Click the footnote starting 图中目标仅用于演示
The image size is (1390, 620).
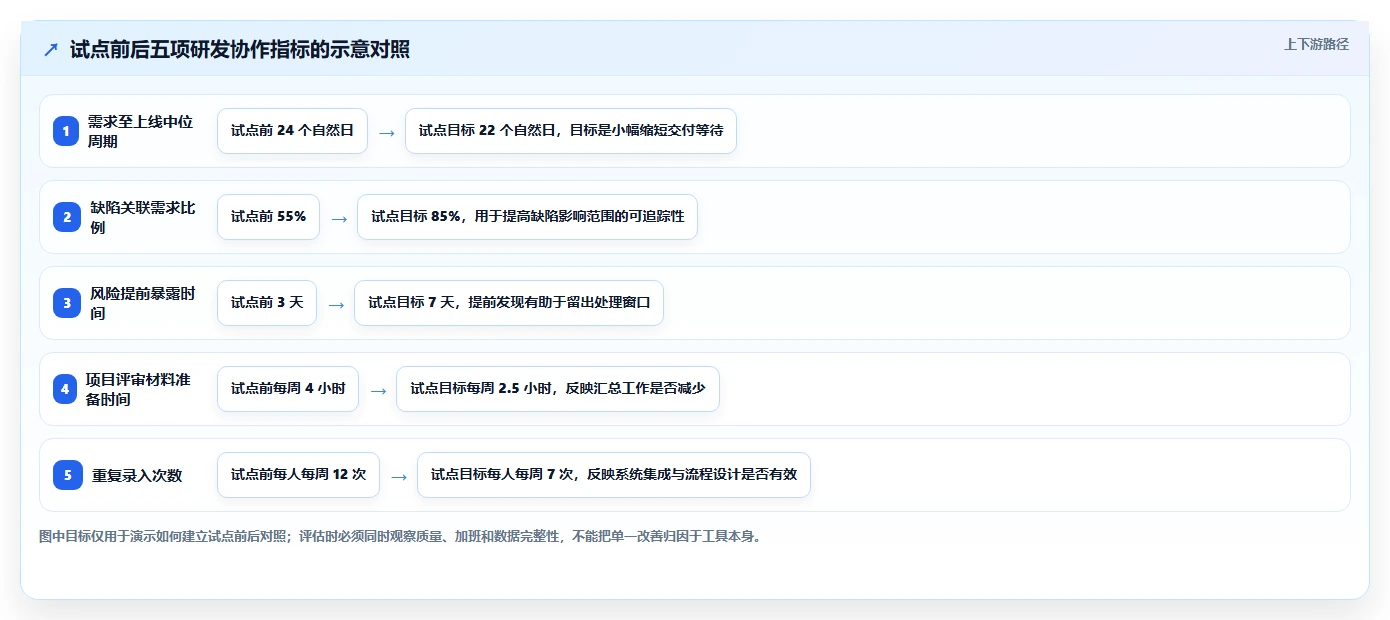click(402, 536)
